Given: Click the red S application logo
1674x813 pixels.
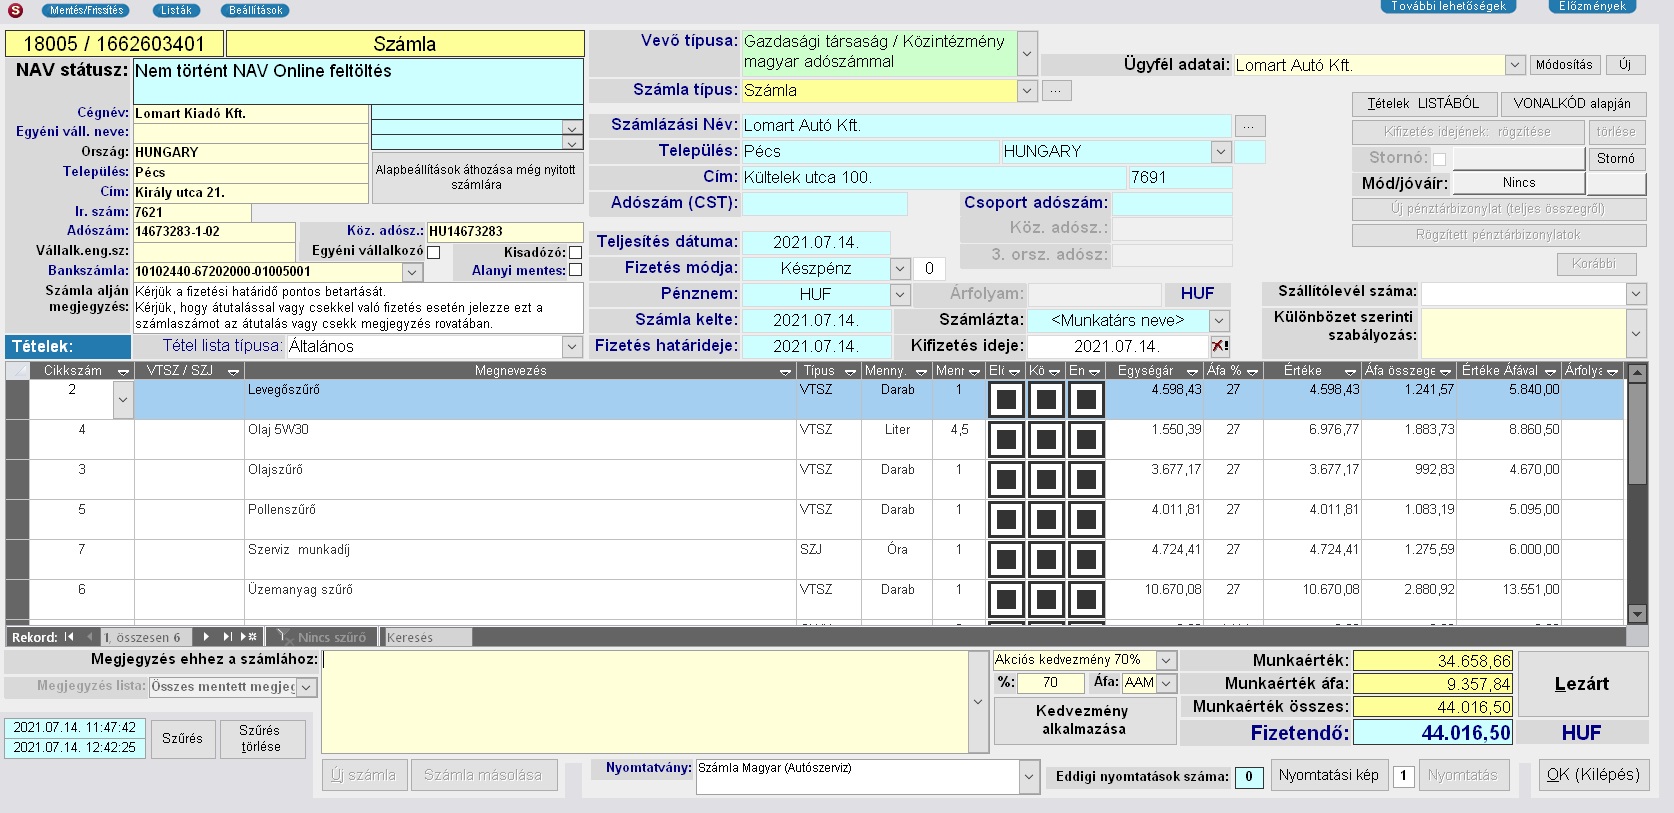Looking at the screenshot, I should tap(16, 9).
